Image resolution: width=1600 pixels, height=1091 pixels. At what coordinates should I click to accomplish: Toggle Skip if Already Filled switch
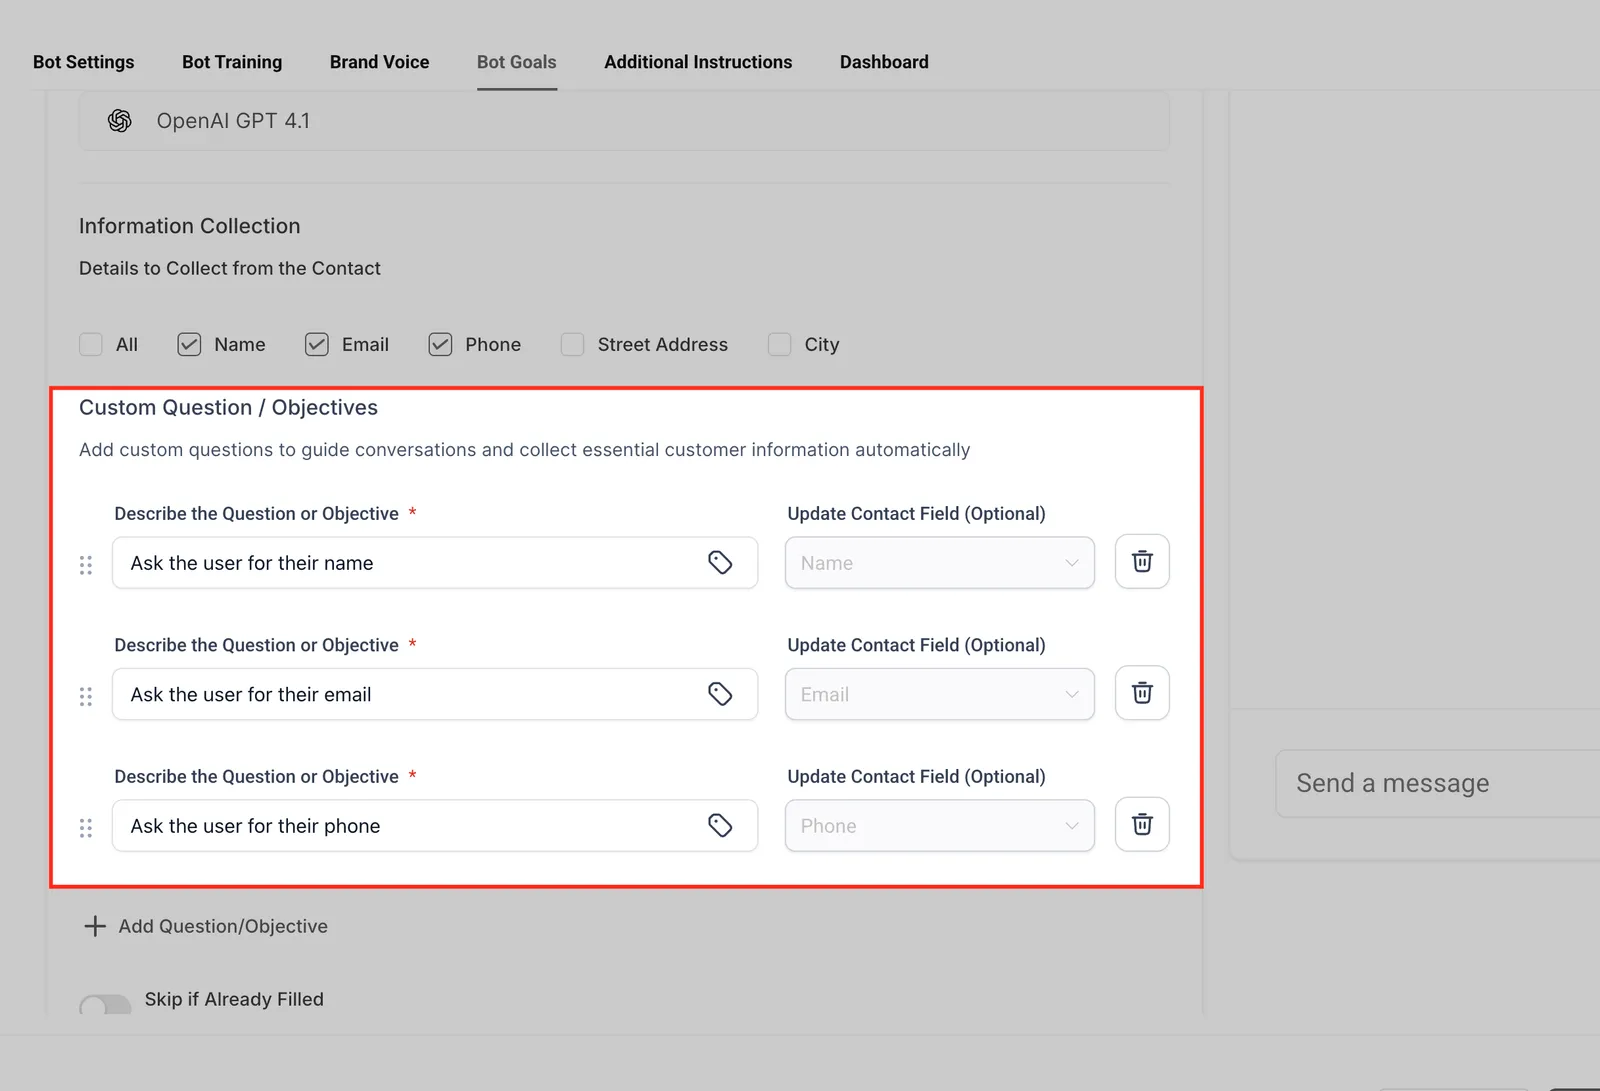click(105, 1005)
